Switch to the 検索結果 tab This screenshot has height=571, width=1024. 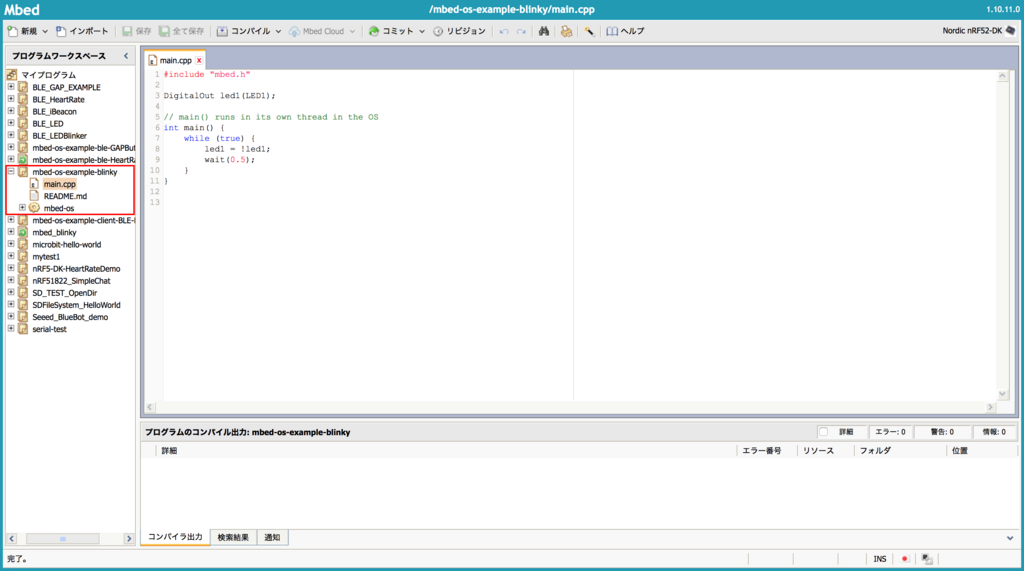(233, 538)
